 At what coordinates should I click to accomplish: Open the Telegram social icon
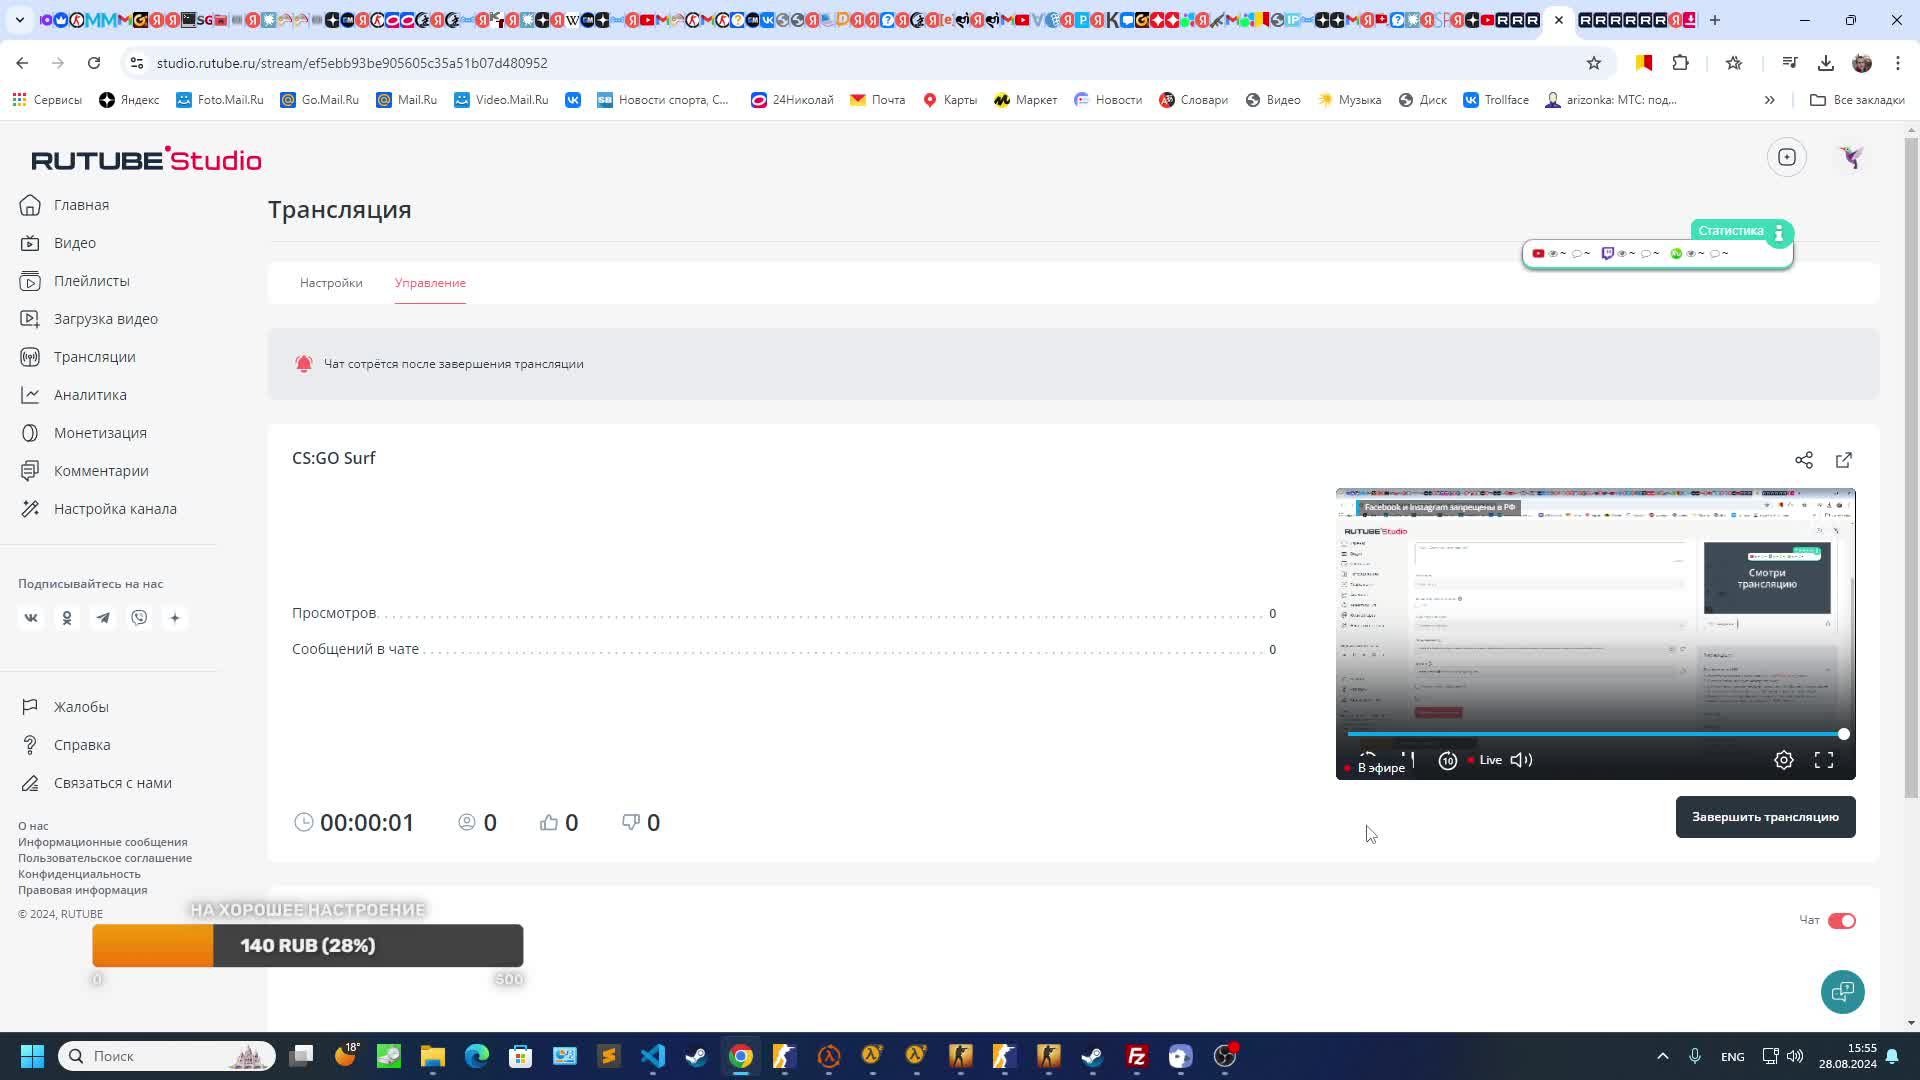pos(103,618)
